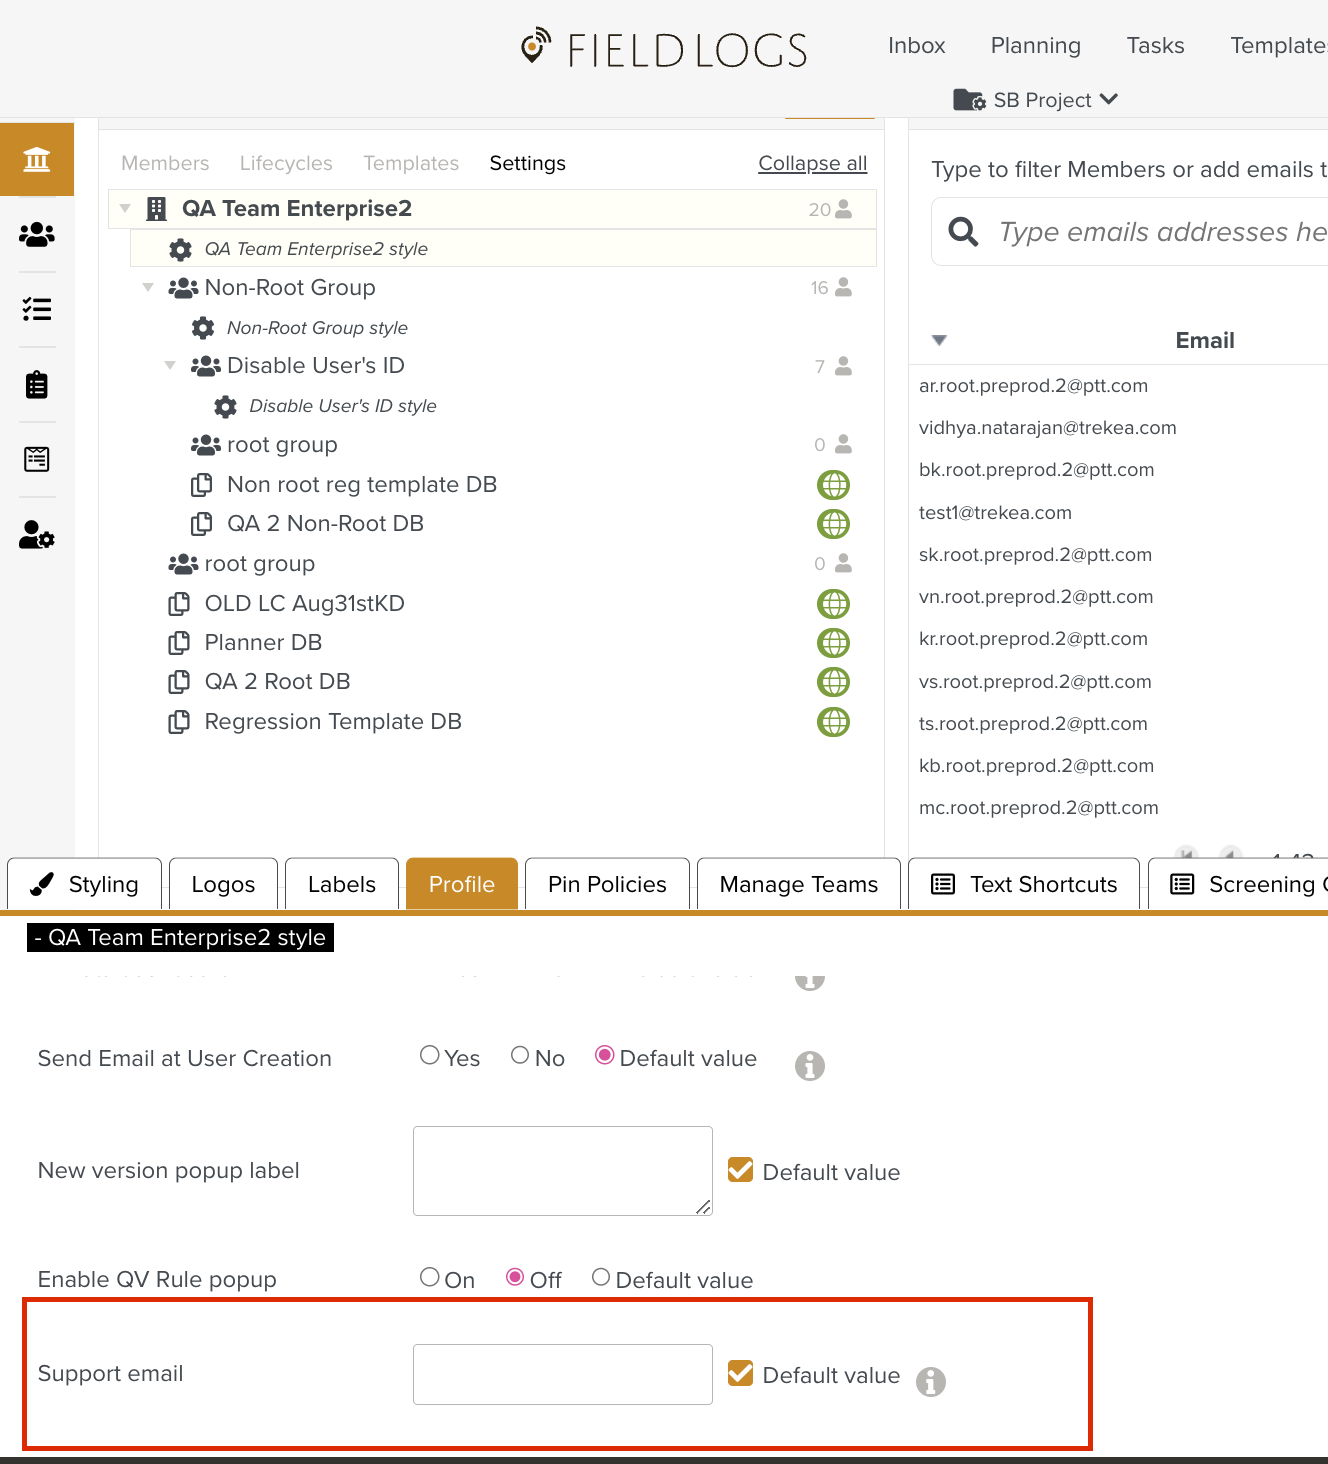The width and height of the screenshot is (1328, 1464).
Task: Click the globe icon next to Planner DB
Action: 833,643
